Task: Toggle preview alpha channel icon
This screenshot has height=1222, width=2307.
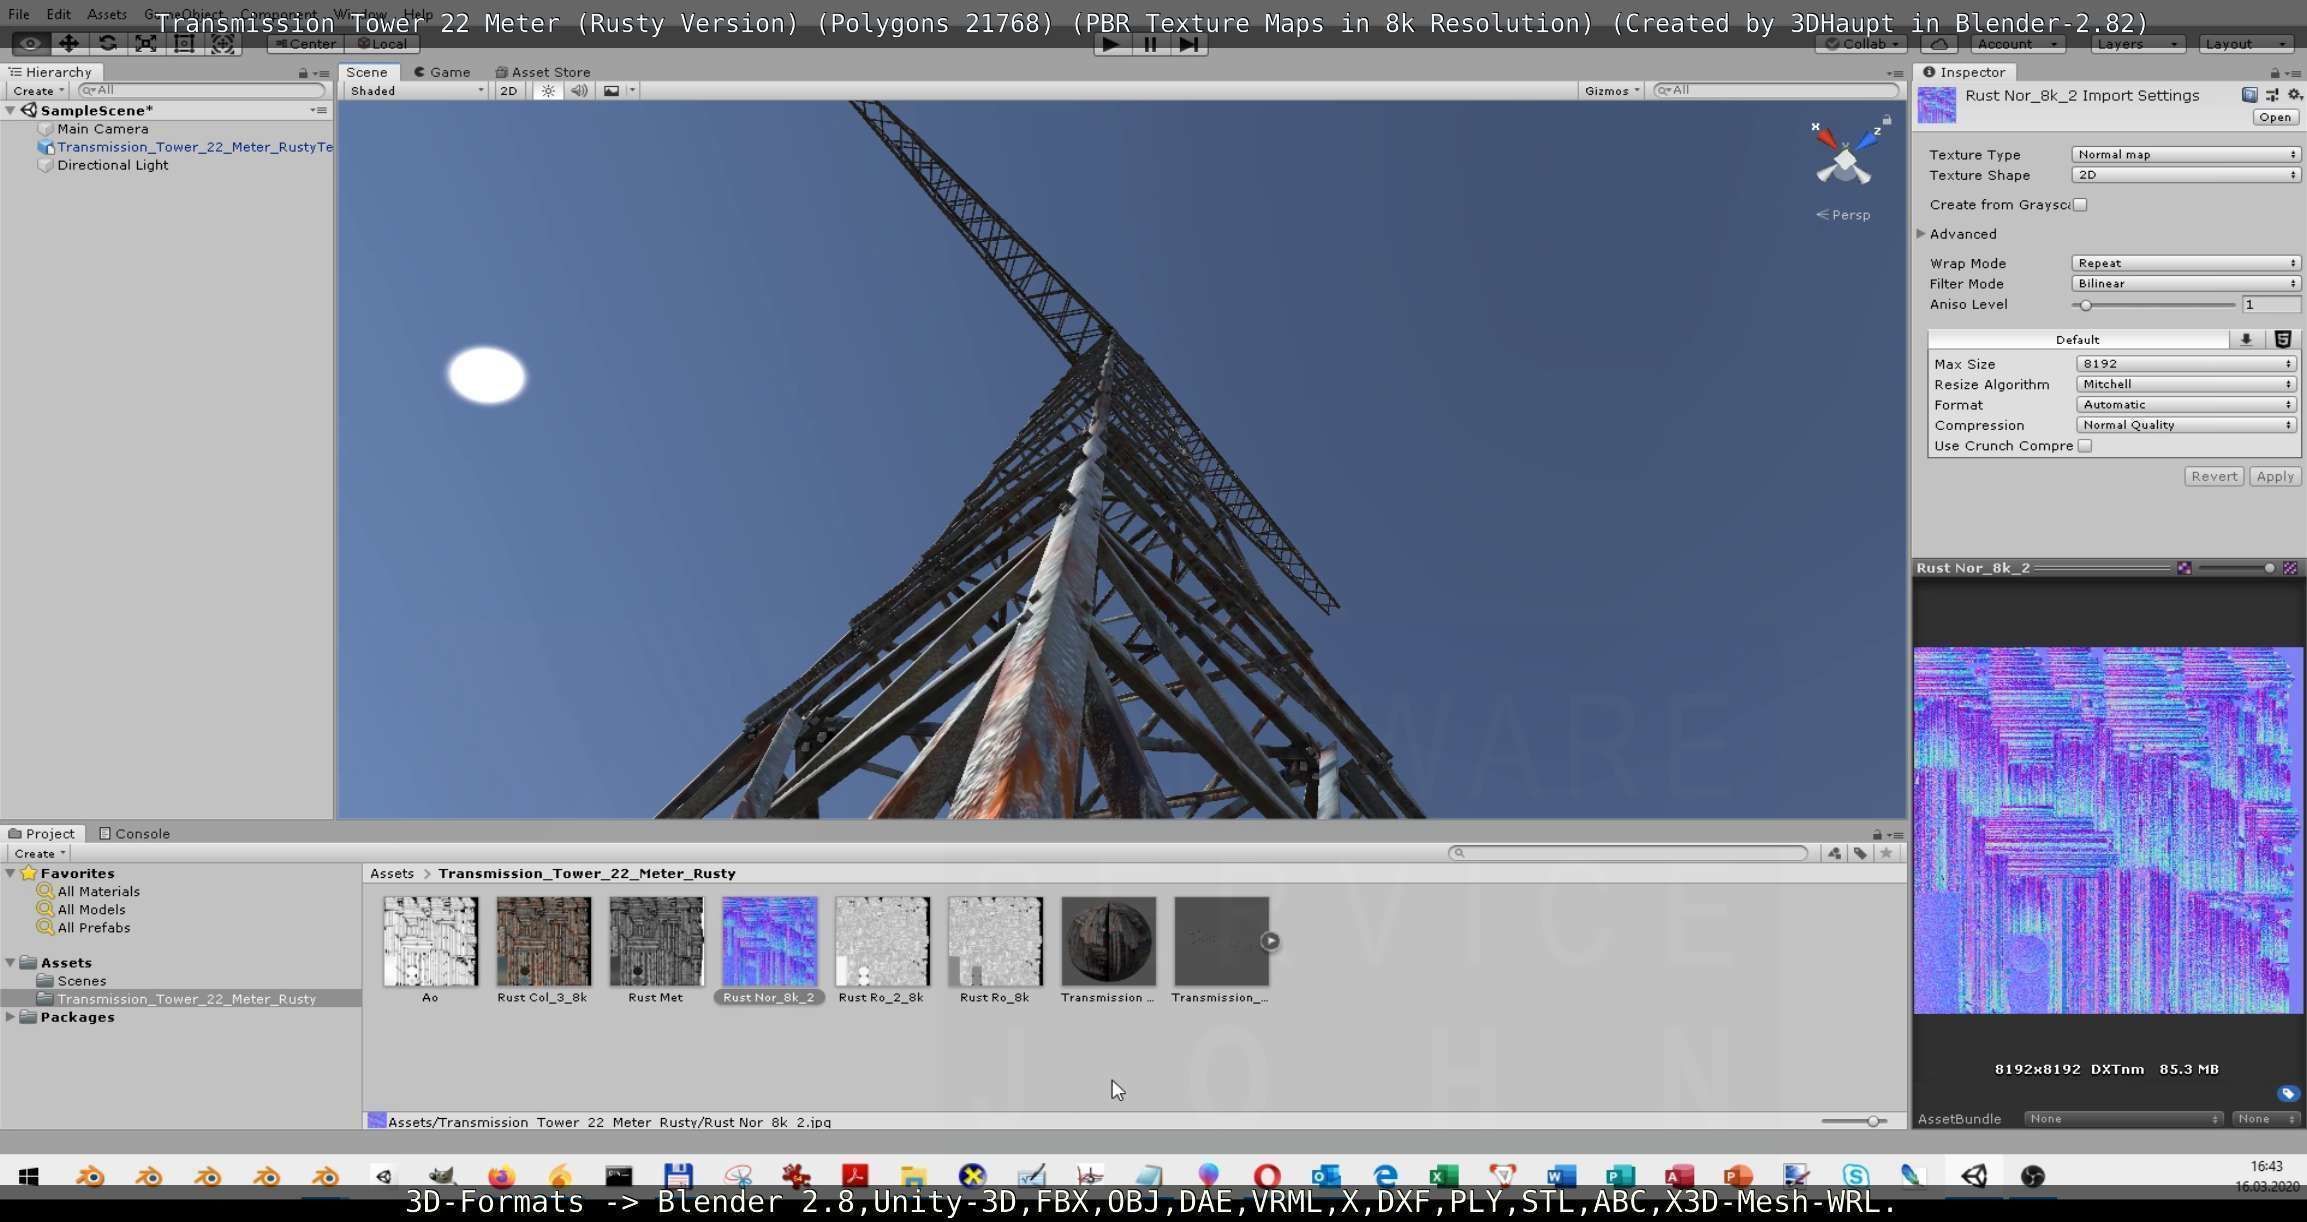Action: 2184,568
